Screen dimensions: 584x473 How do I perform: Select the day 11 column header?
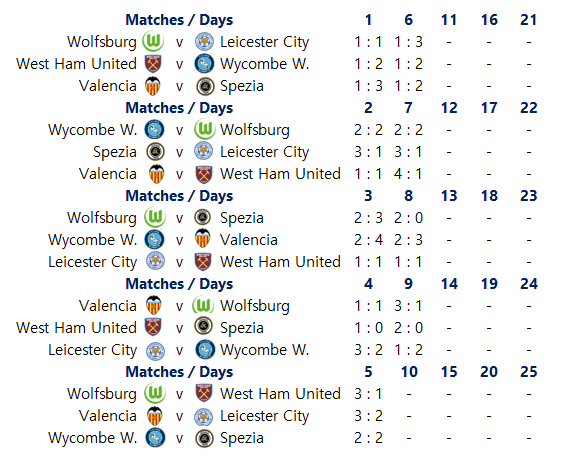coord(449,20)
